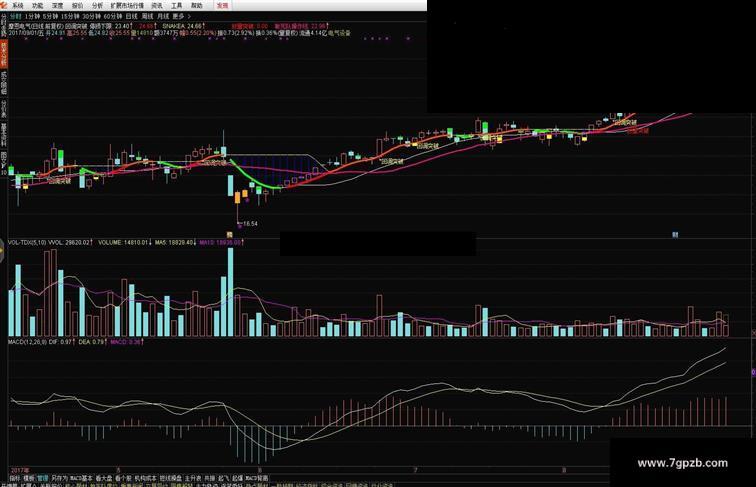This screenshot has height=487, width=756.
Task: Select the highlighted 技术分析 sidebar tab
Action: tap(3, 54)
